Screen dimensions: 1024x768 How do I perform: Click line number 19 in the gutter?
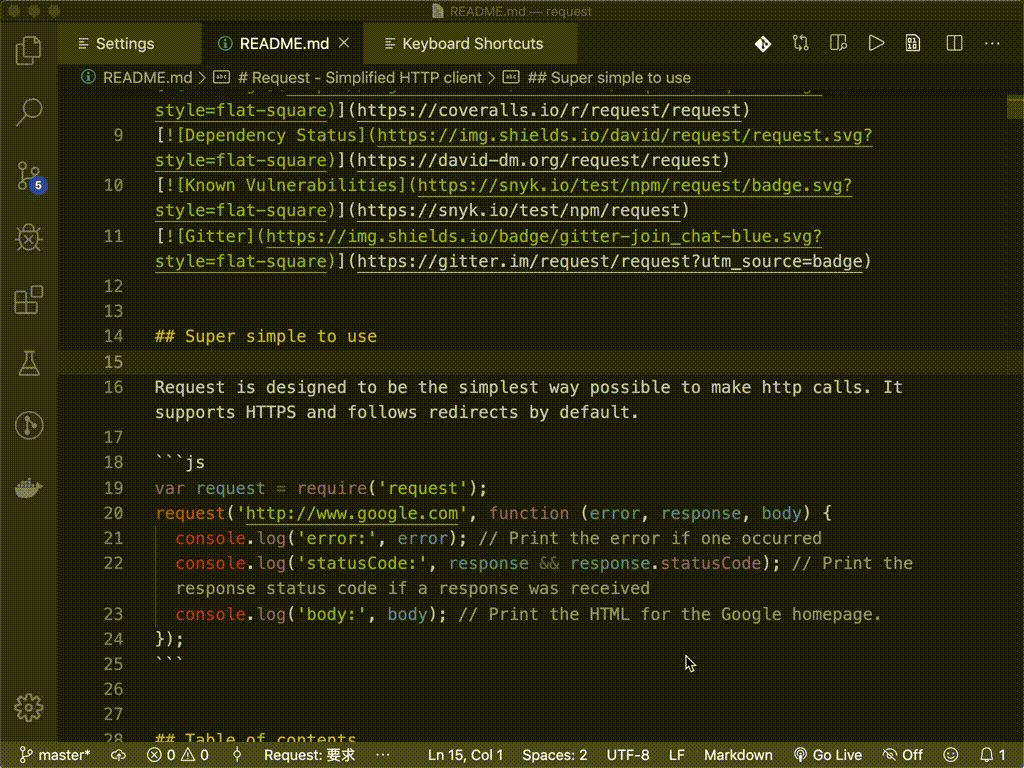pyautogui.click(x=113, y=488)
